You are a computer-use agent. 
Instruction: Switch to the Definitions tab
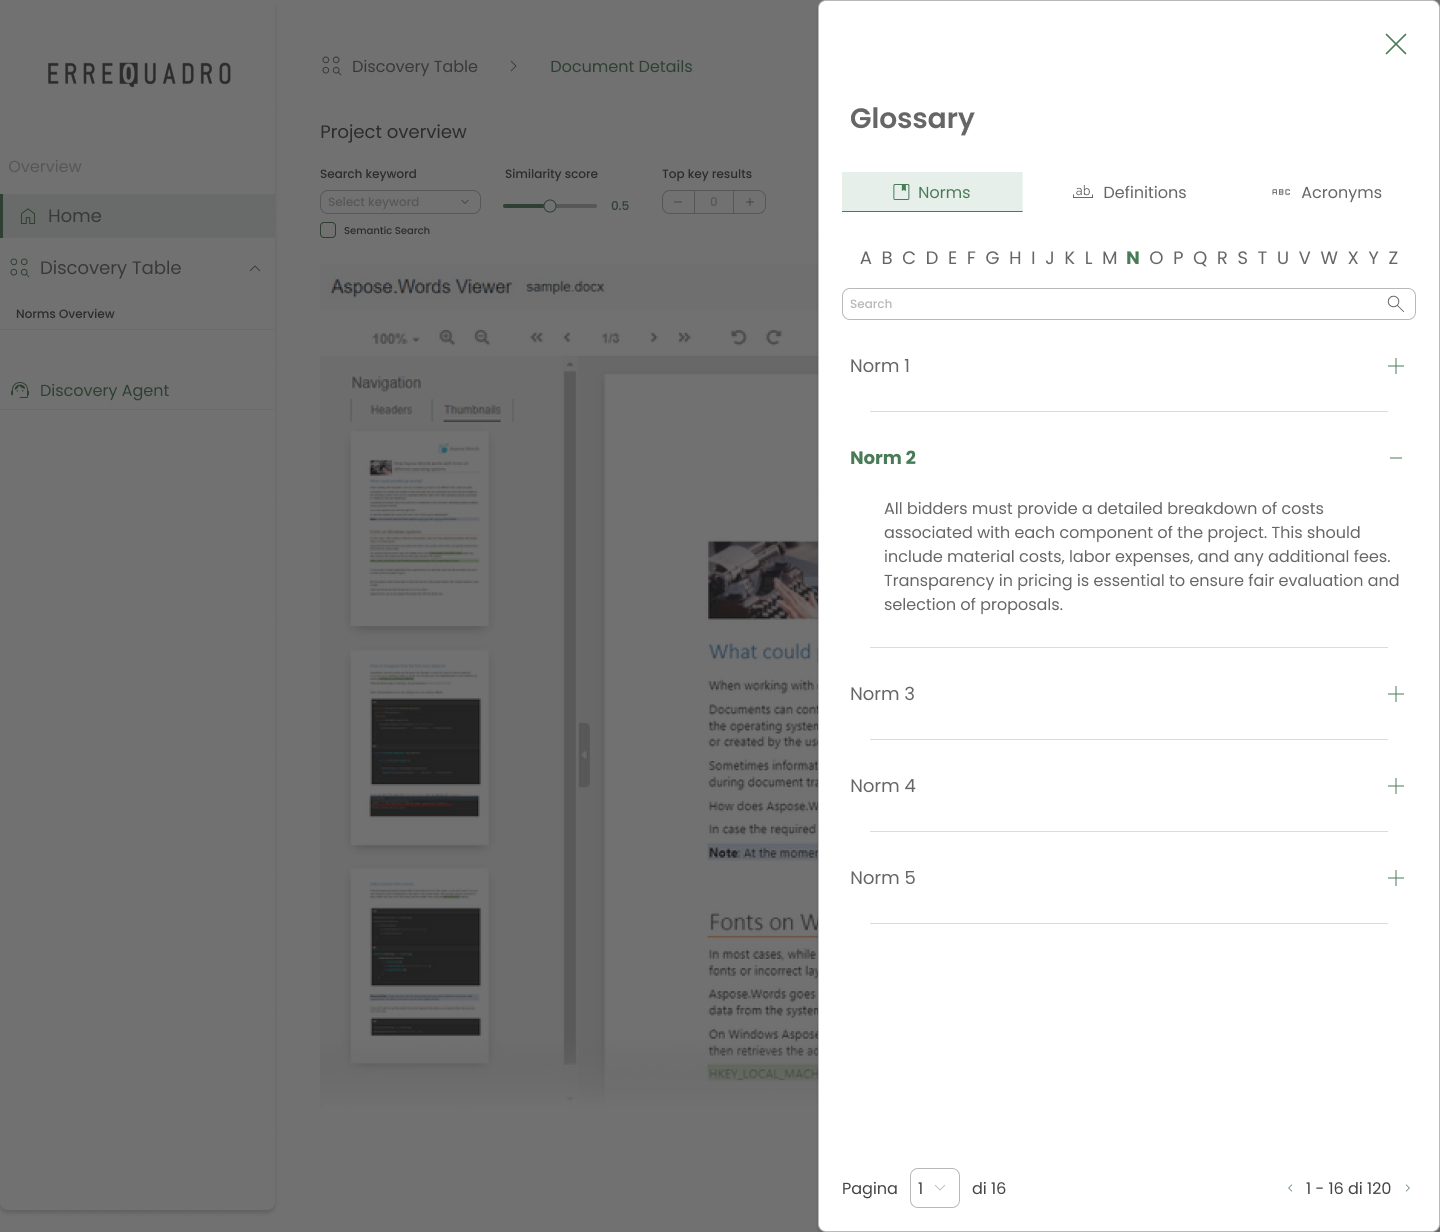(x=1129, y=192)
